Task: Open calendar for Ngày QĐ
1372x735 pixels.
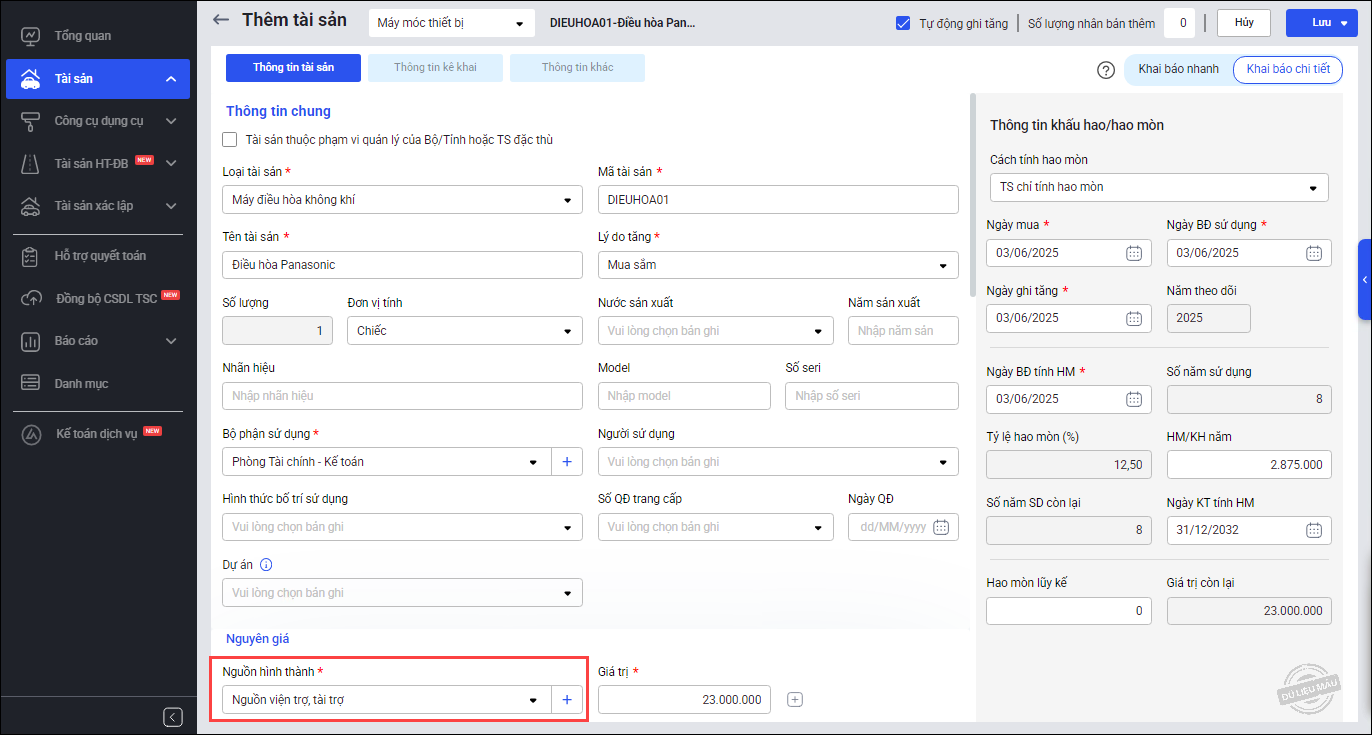Action: pos(940,527)
